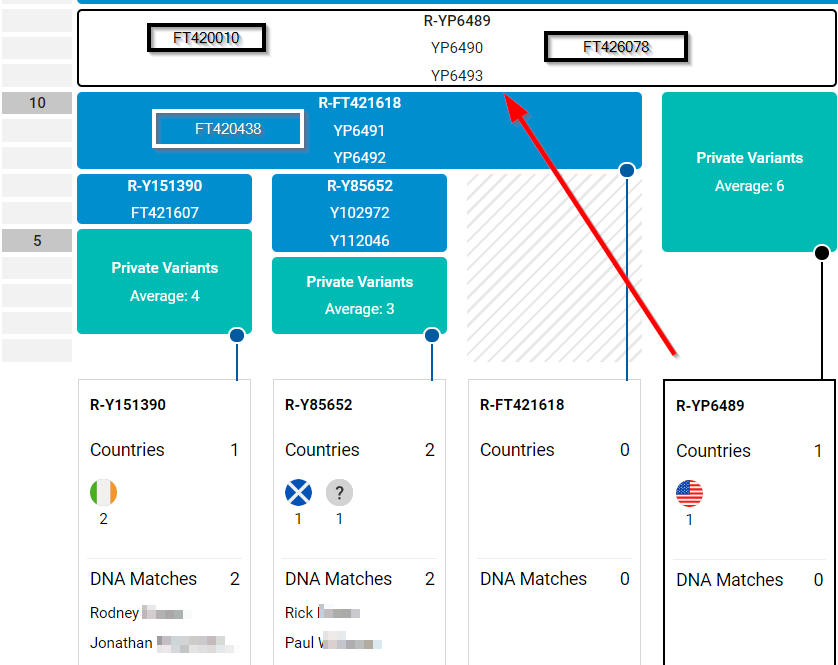Click the node dot under the R-FT421618 block
The width and height of the screenshot is (838, 665).
(x=627, y=171)
